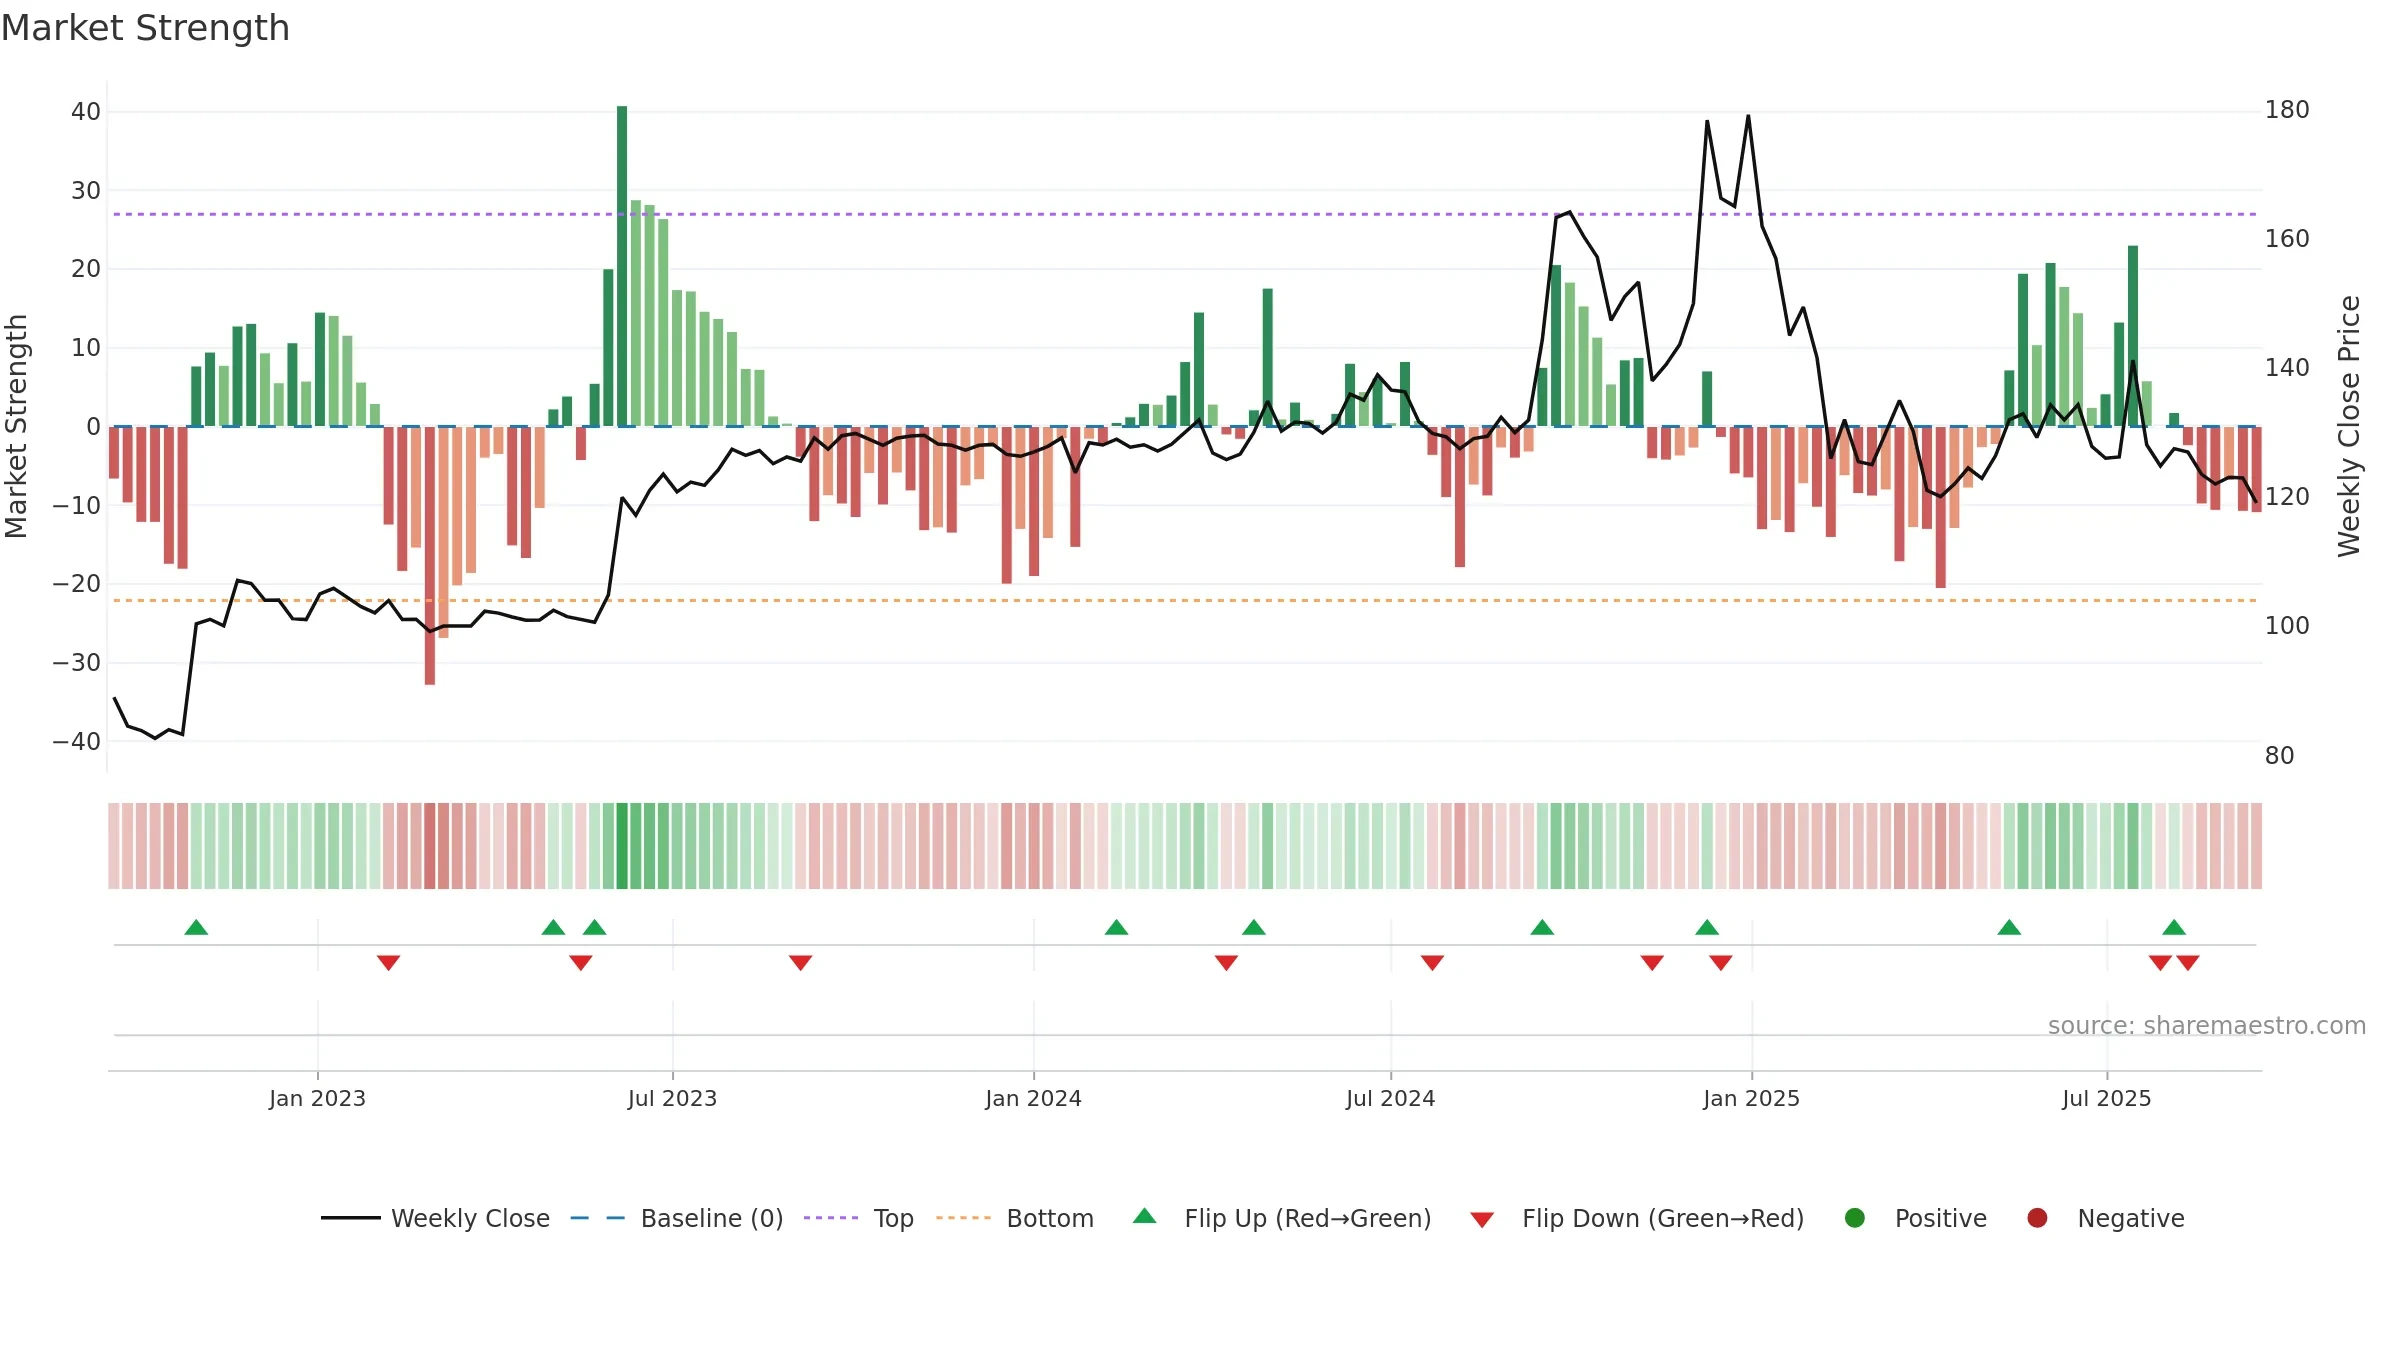This screenshot has height=1350, width=2400.
Task: Click the 'Jan 2025' x-axis label
Action: [x=1751, y=1098]
